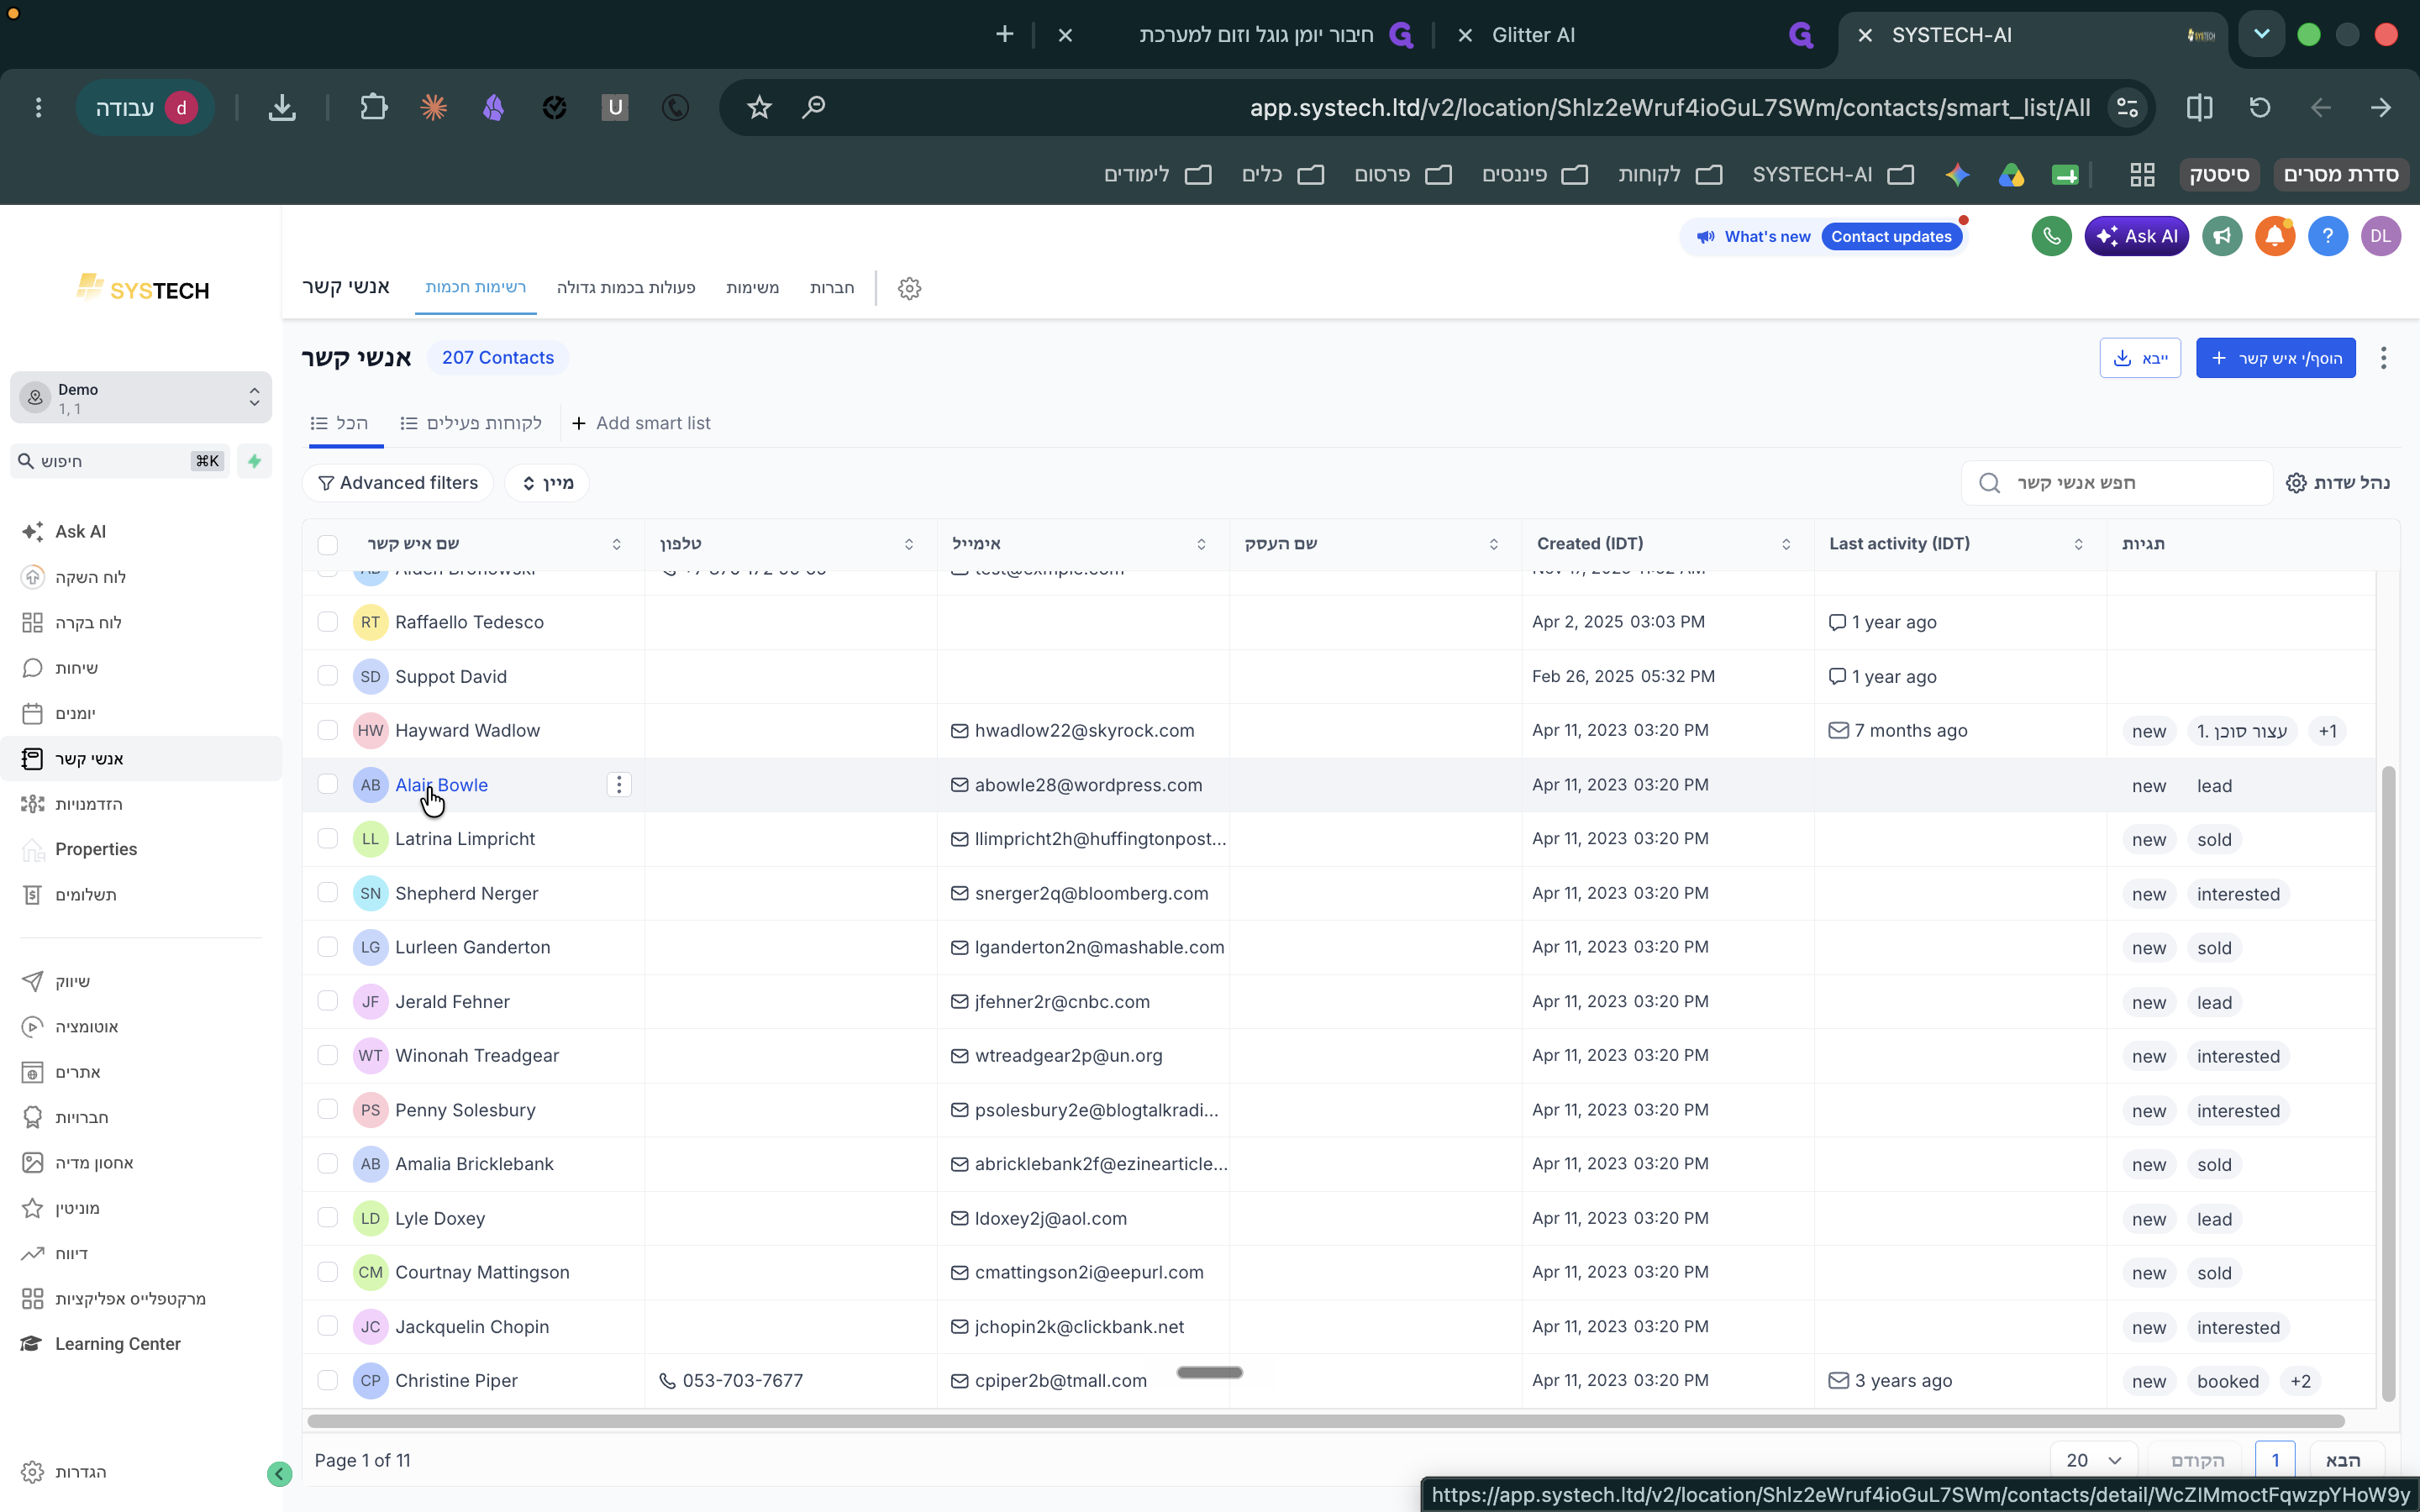Select checkbox for Hayward Wadlow

click(x=328, y=730)
